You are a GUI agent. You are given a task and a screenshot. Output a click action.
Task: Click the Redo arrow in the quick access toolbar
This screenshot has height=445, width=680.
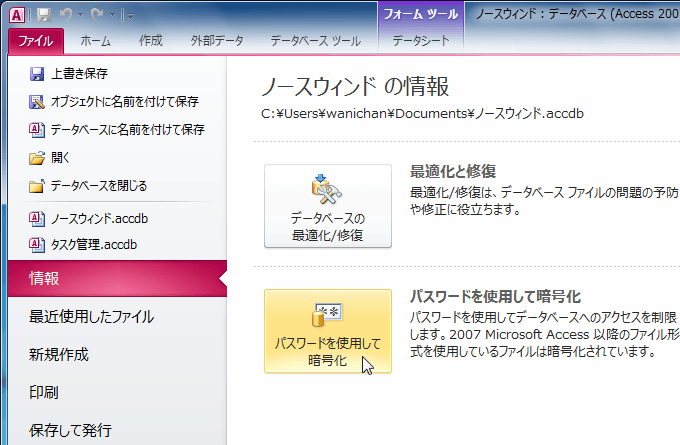[x=98, y=15]
